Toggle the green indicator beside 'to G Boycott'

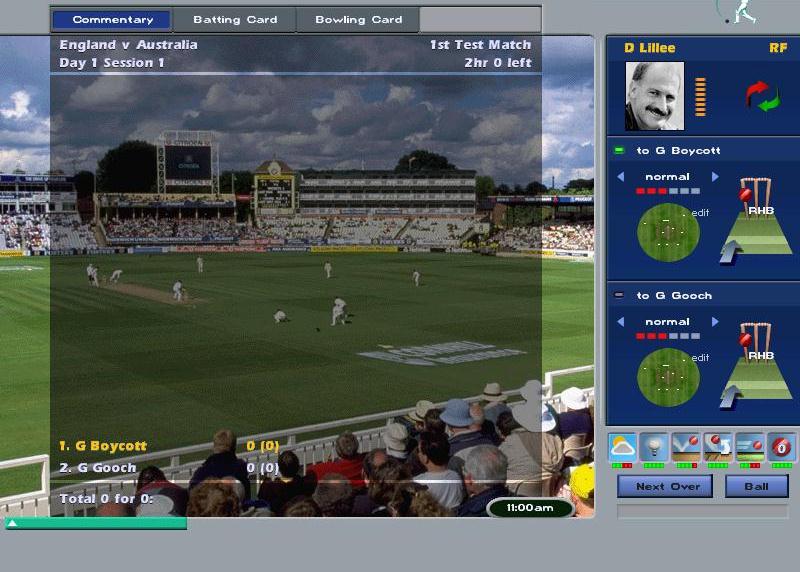[619, 151]
